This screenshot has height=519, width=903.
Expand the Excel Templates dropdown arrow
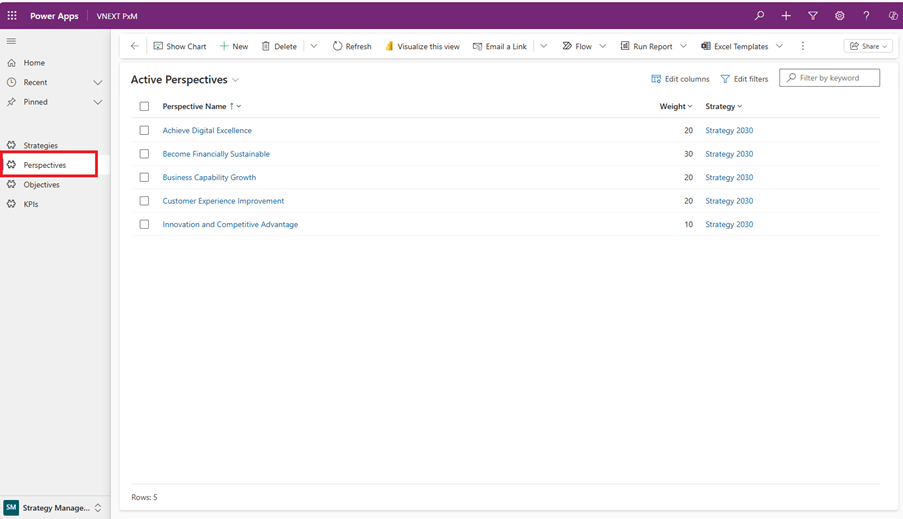point(779,46)
